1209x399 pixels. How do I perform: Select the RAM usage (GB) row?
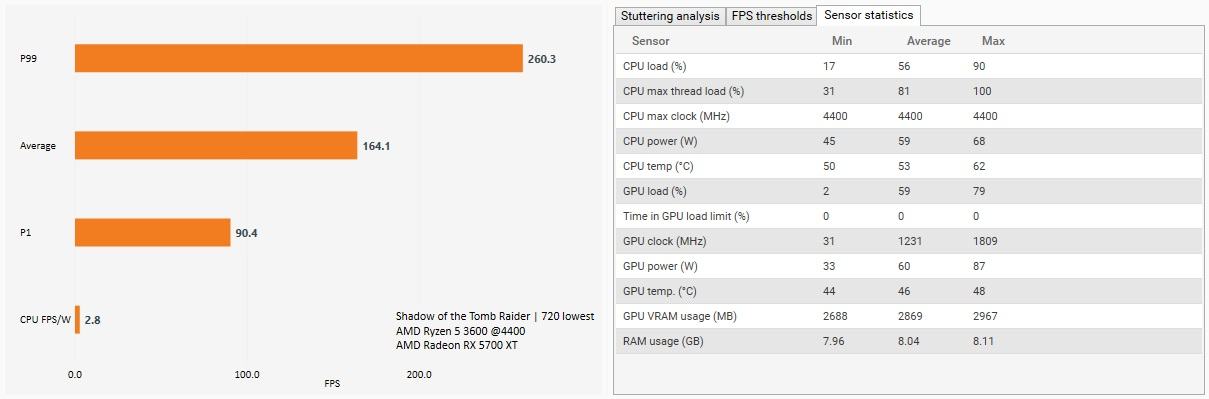coord(909,341)
